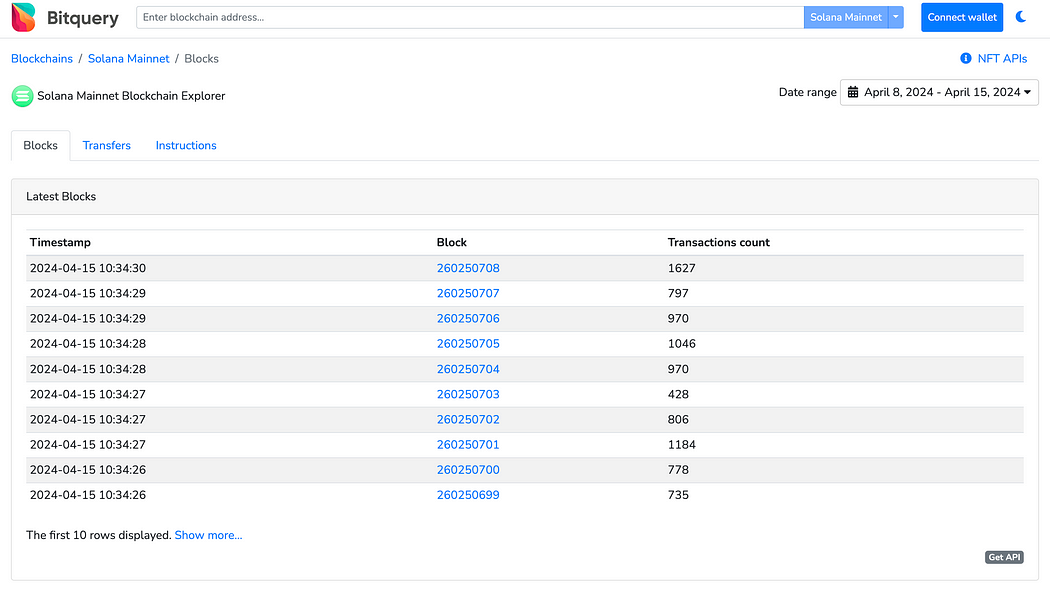The image size is (1050, 591).
Task: Click transactions count 778
Action: [678, 470]
